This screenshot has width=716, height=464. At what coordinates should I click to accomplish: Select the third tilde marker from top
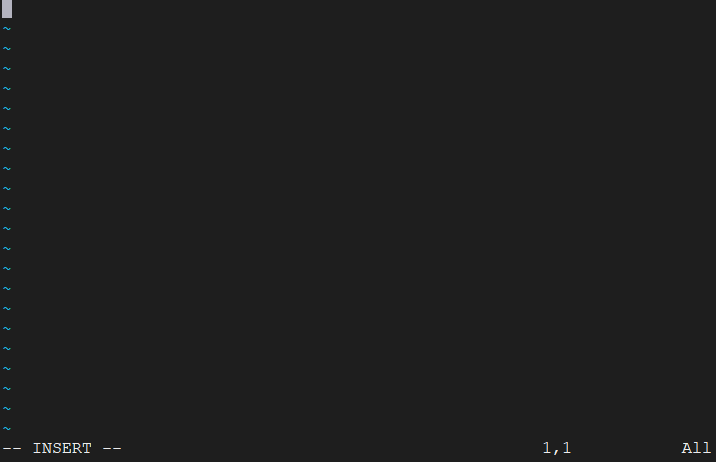7,69
